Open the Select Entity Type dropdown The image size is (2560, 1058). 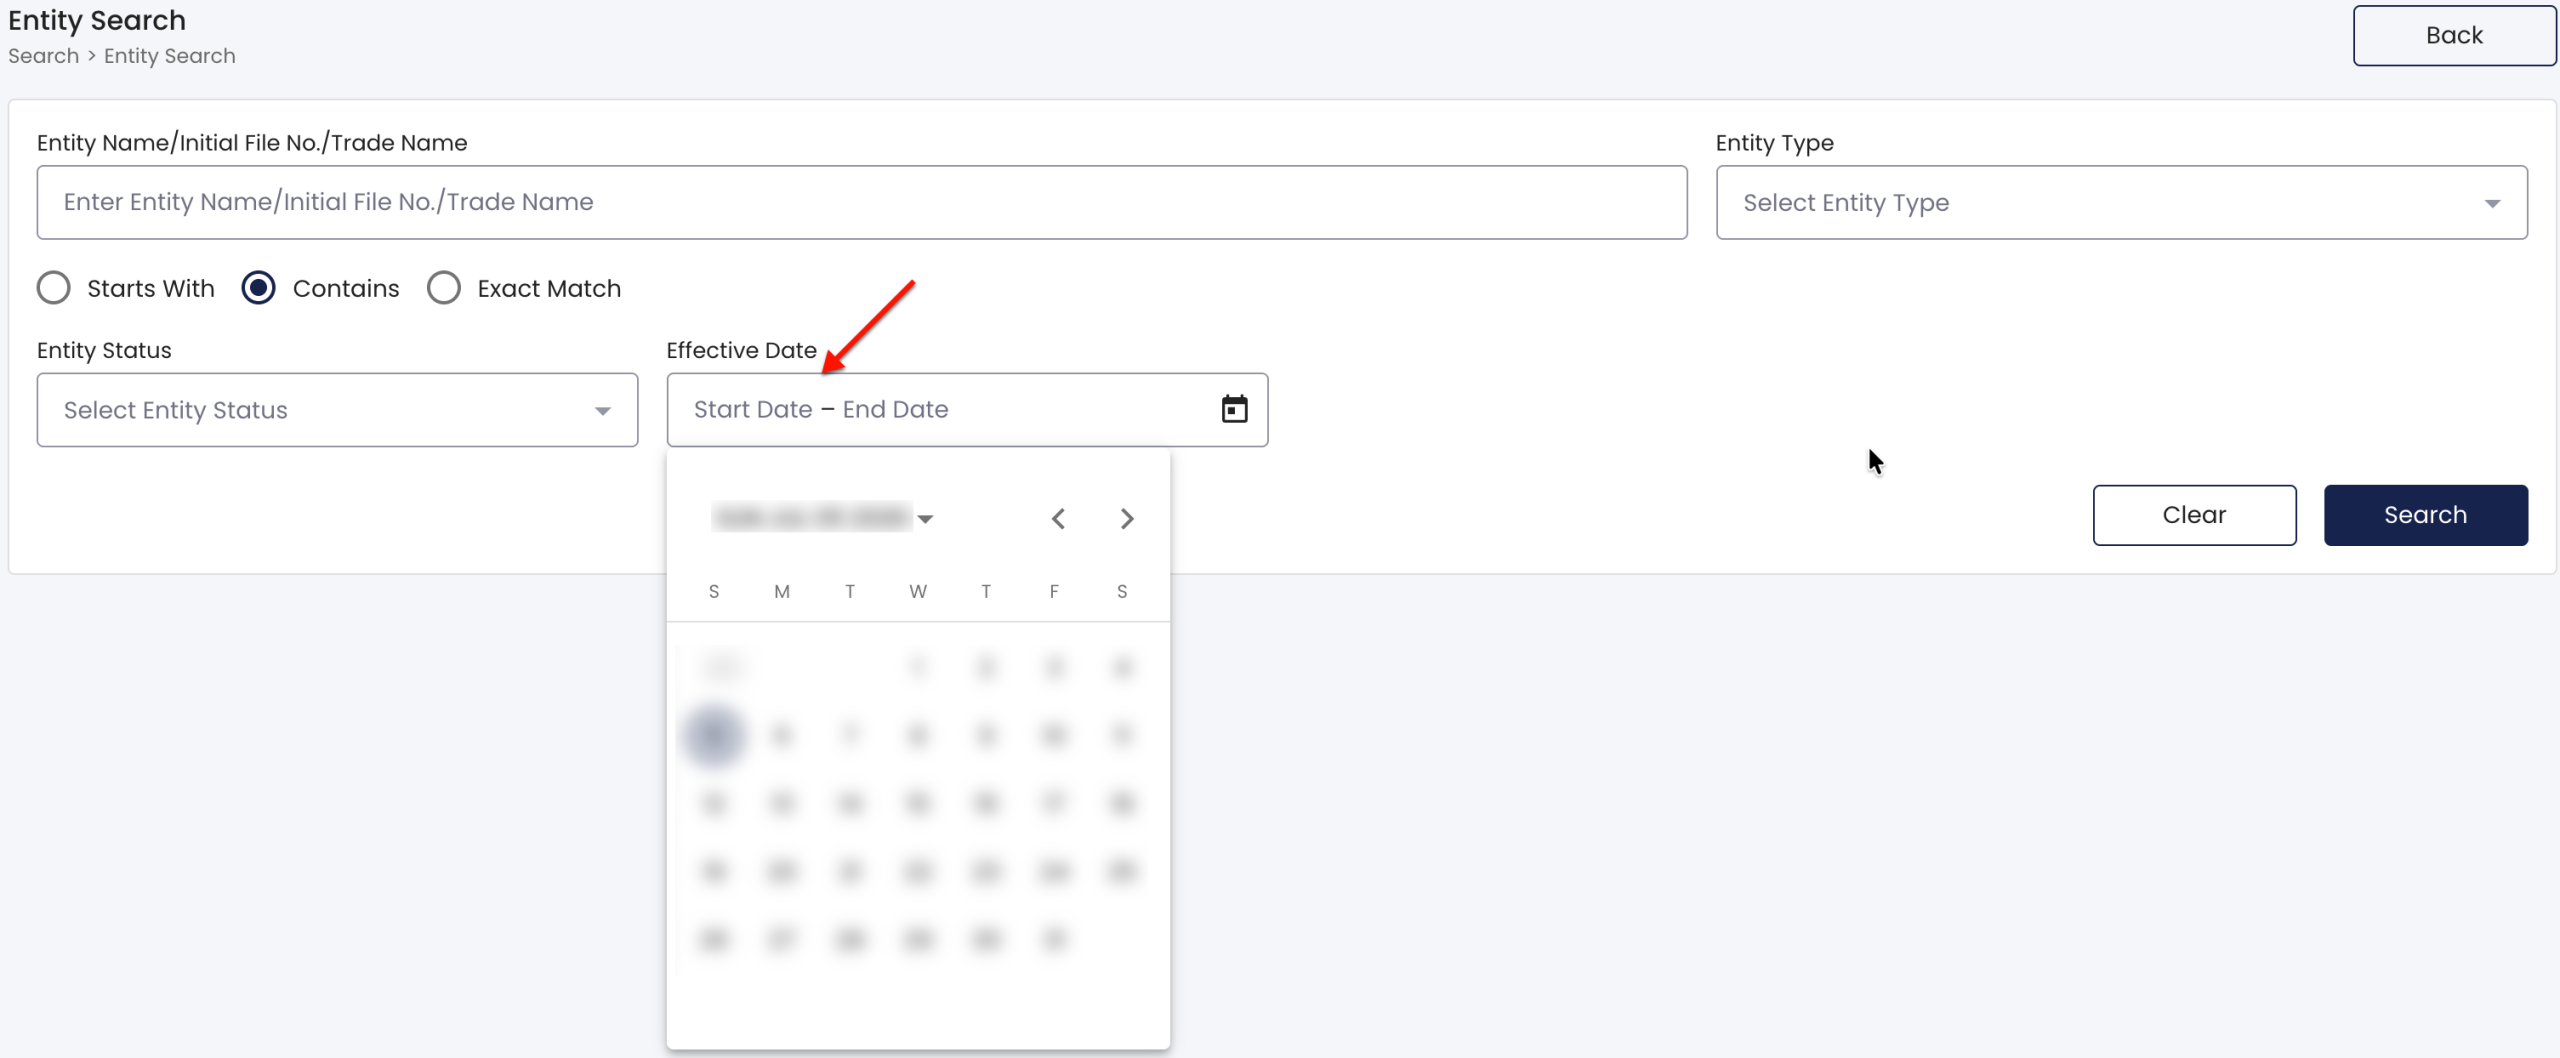point(2122,202)
